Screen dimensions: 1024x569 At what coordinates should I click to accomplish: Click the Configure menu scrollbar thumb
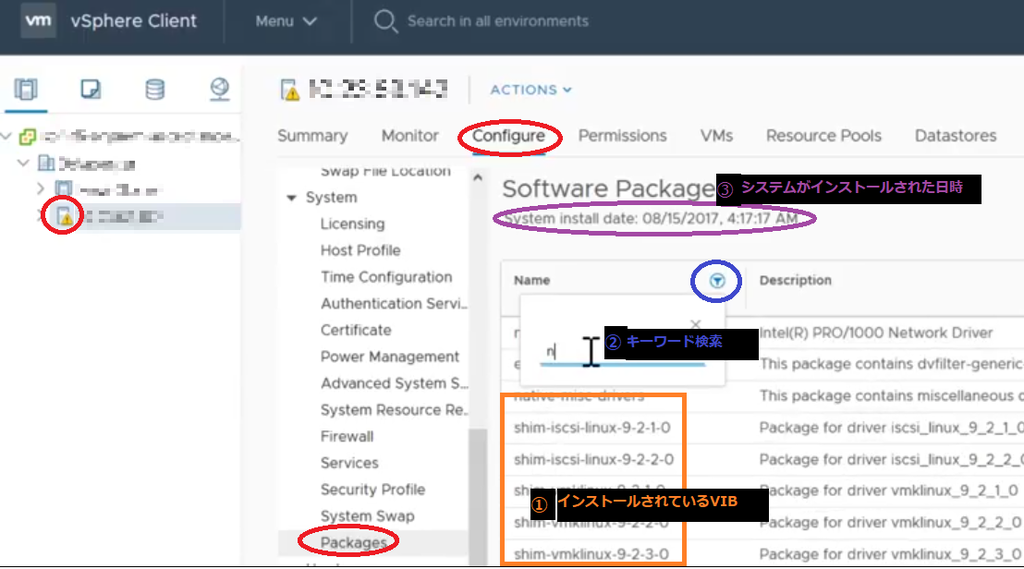click(x=478, y=496)
